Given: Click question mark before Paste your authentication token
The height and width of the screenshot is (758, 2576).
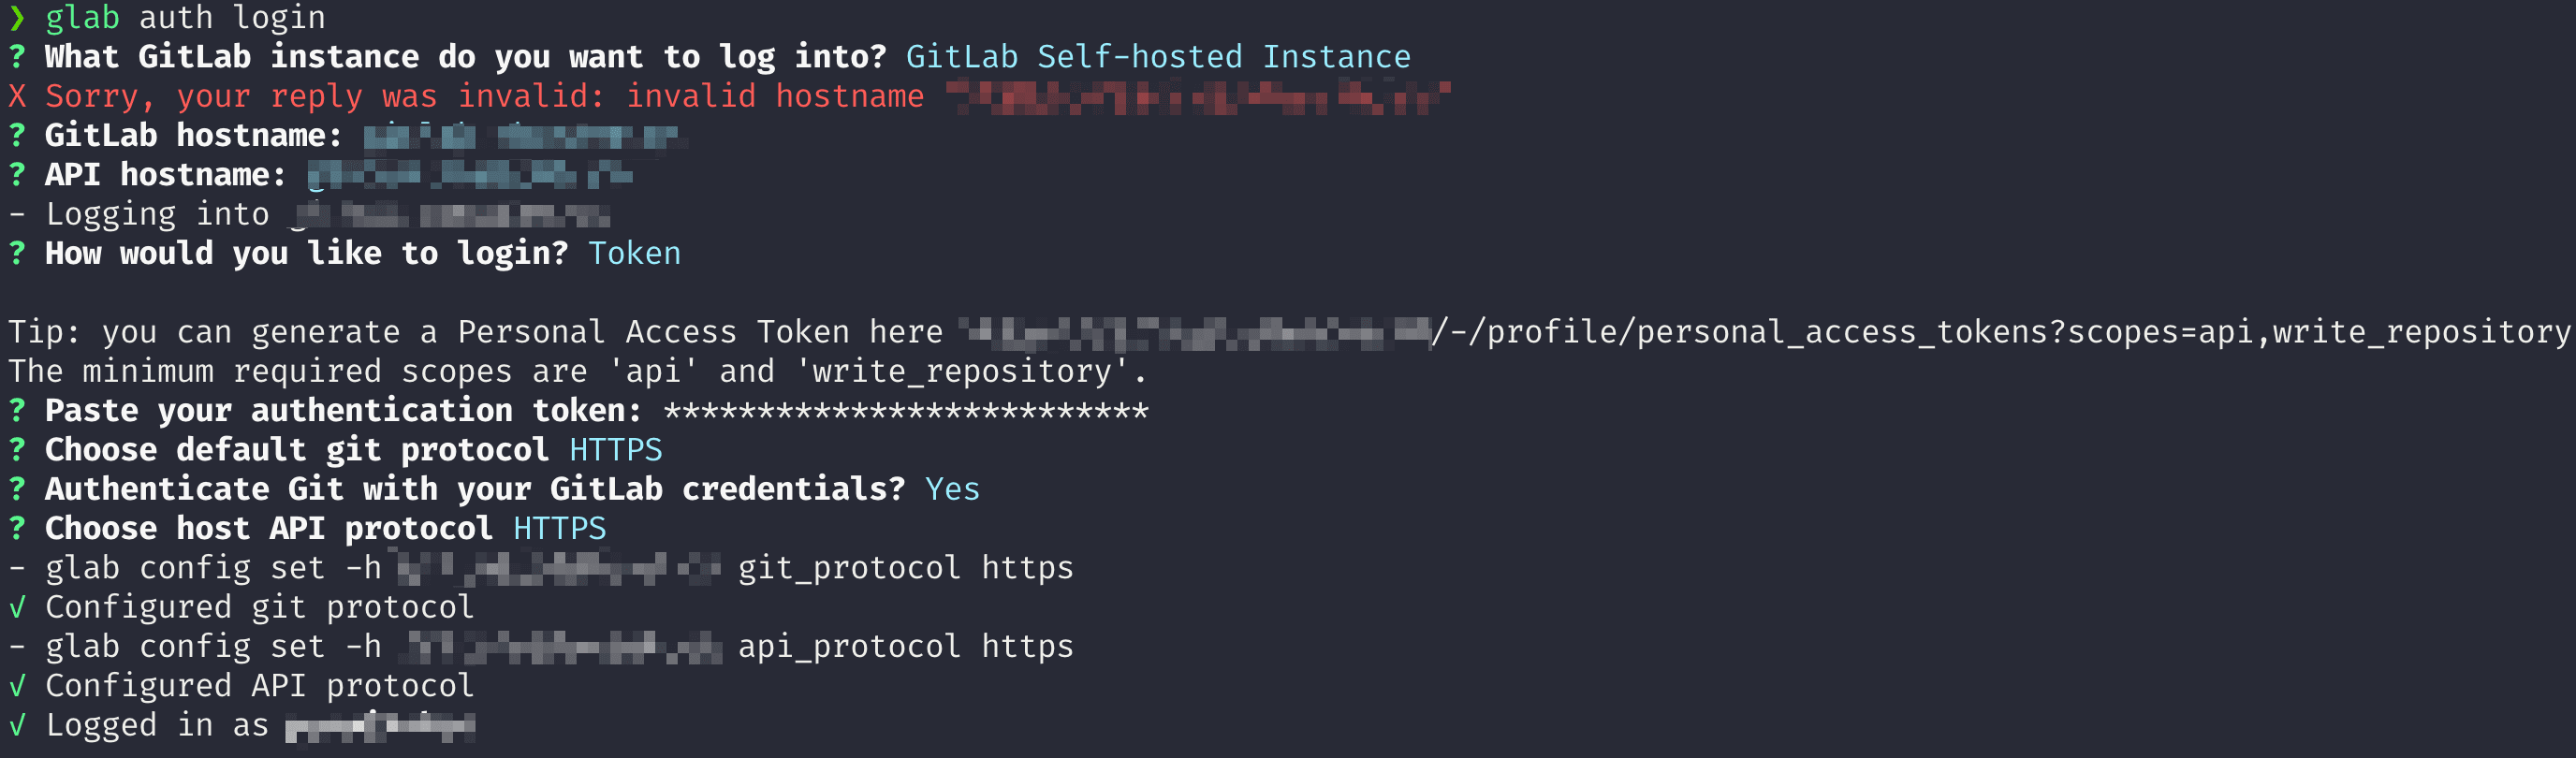Looking at the screenshot, I should pos(17,411).
